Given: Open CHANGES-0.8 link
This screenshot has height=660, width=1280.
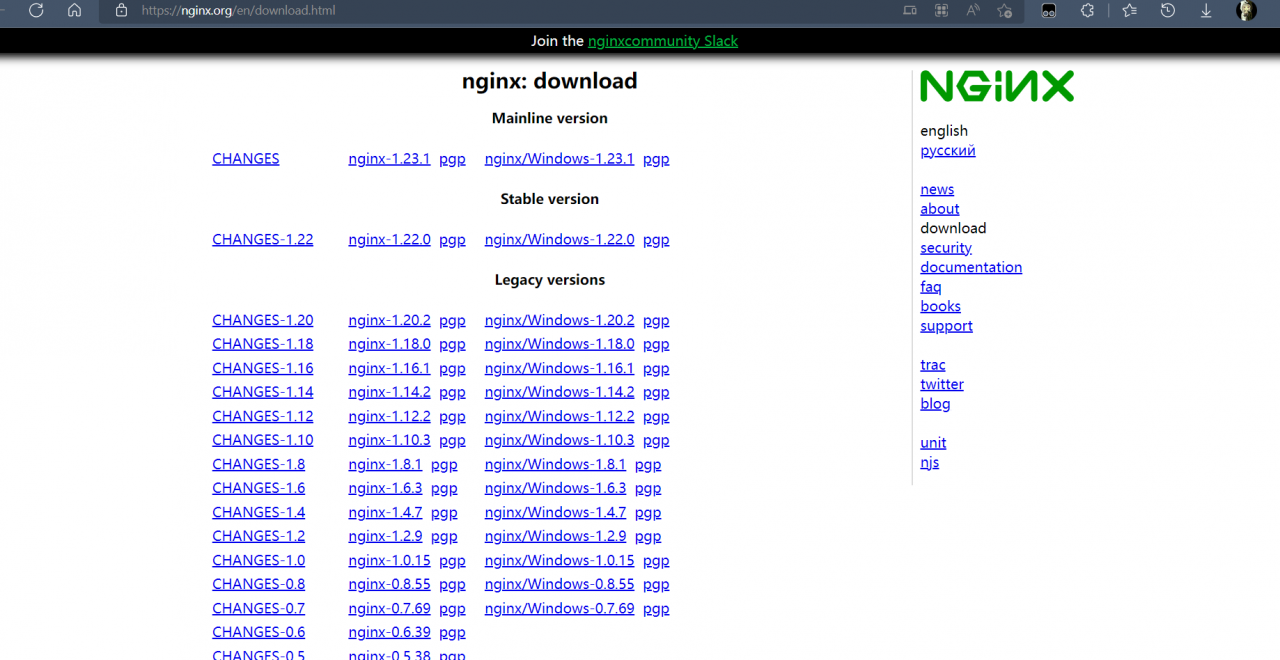Looking at the screenshot, I should [x=259, y=585].
